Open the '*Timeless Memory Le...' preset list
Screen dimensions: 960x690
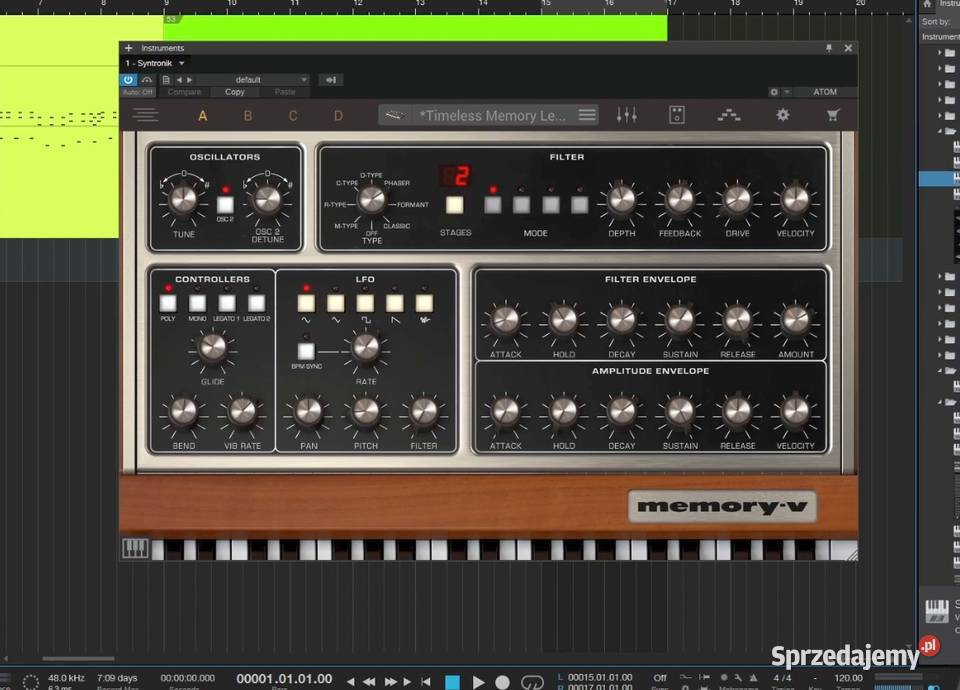[490, 115]
